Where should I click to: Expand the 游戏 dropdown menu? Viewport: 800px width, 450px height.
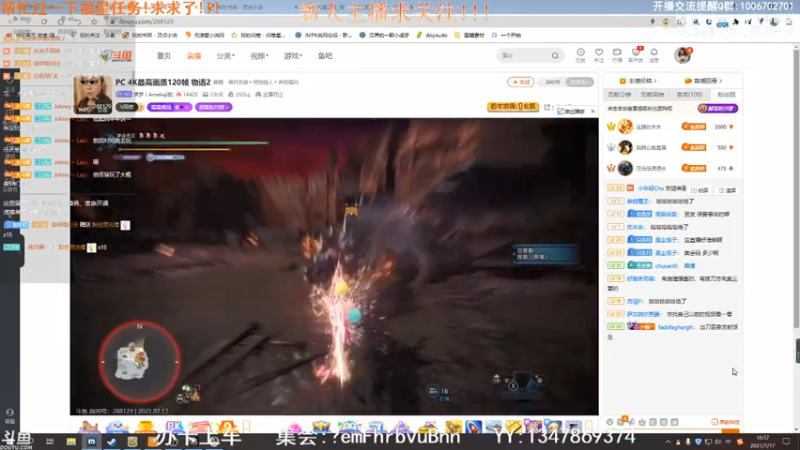click(x=293, y=56)
